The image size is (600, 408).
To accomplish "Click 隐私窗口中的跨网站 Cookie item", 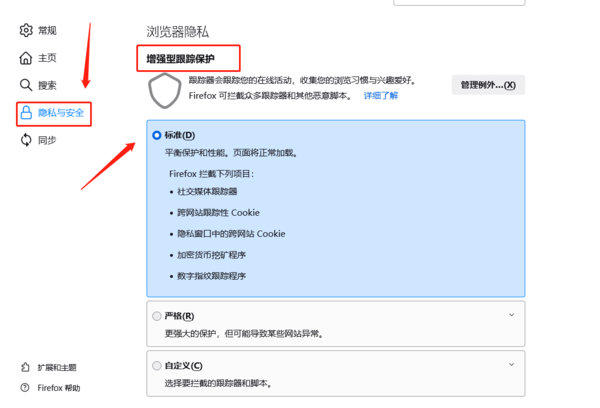I will point(231,234).
